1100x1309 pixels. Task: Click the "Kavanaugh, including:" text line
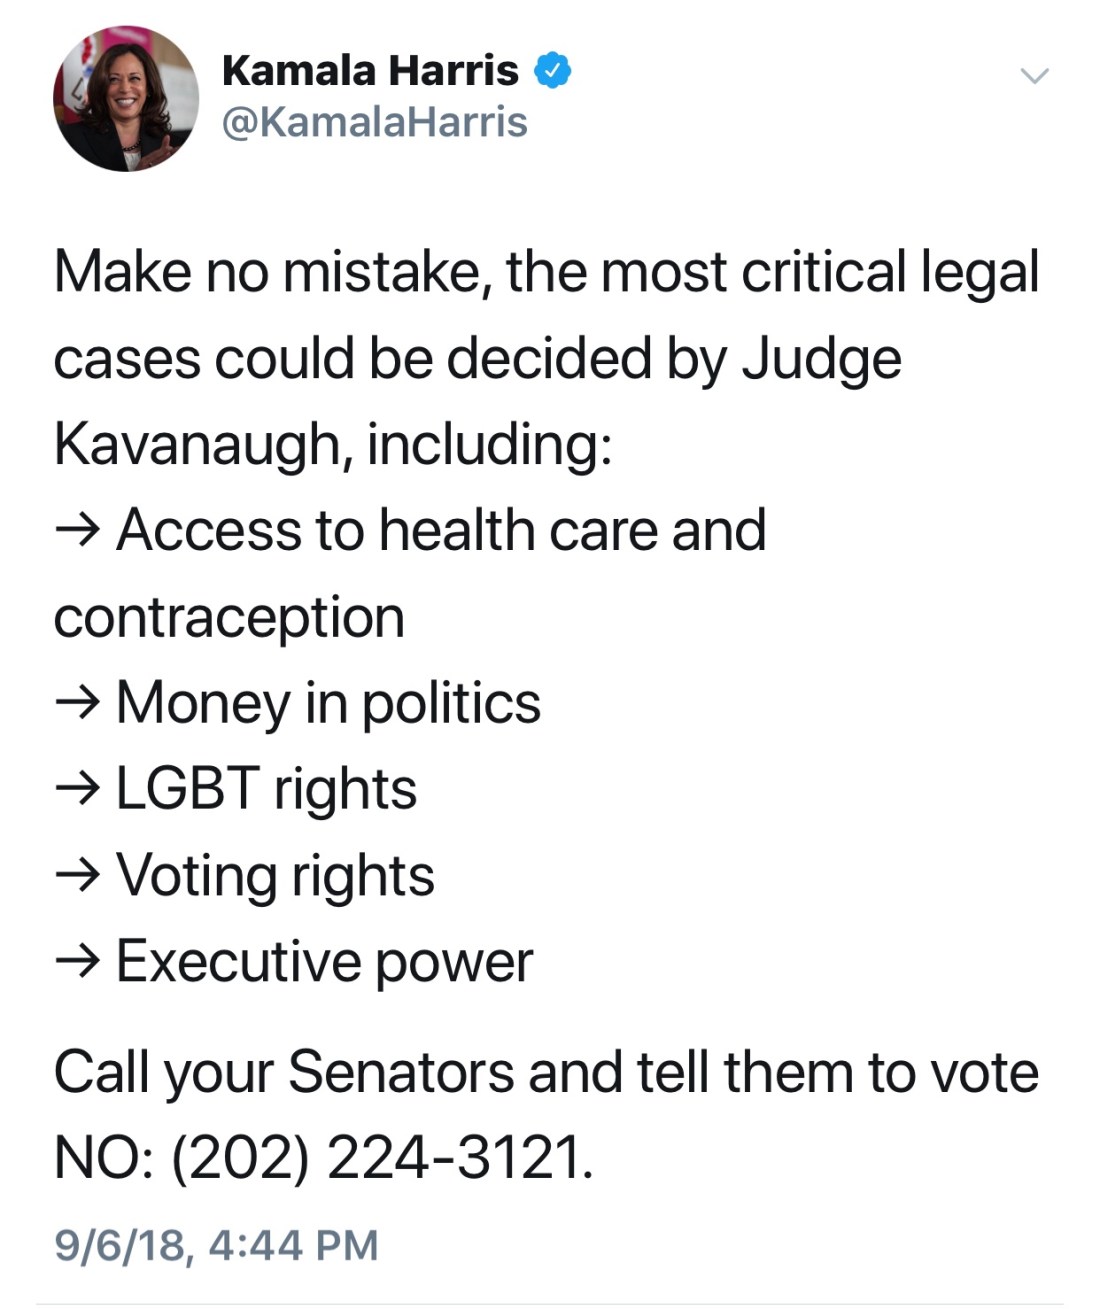tap(332, 444)
